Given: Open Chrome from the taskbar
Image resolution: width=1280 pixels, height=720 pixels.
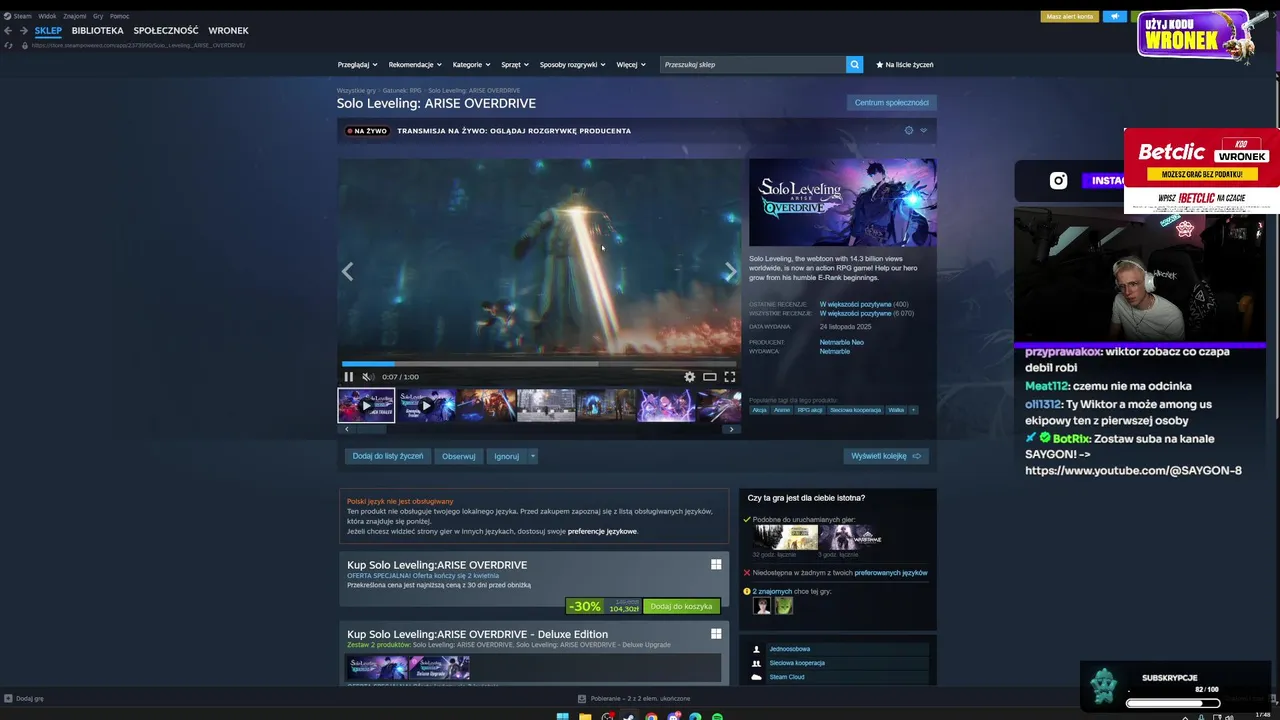Looking at the screenshot, I should pos(651,716).
